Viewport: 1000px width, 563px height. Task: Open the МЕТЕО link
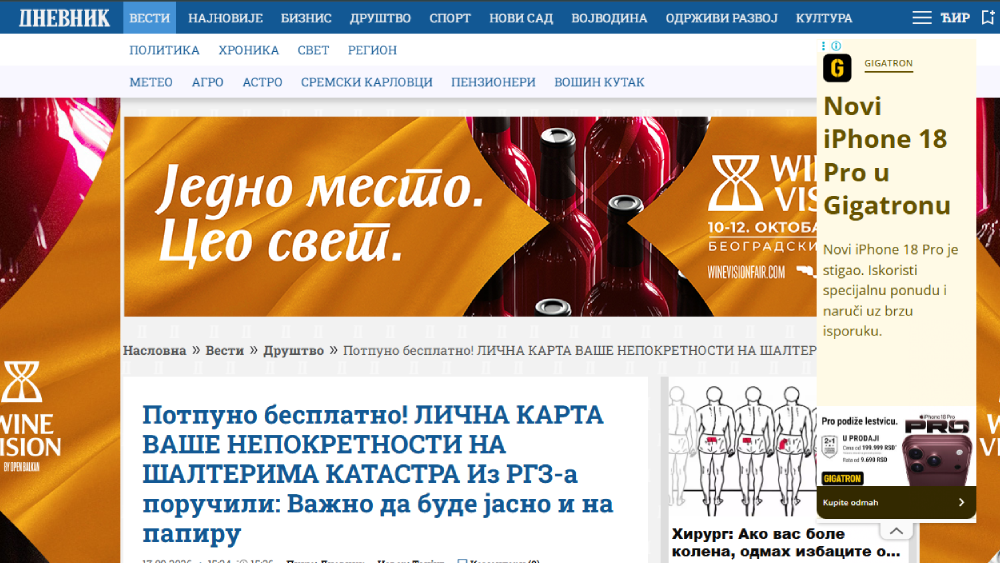coord(151,82)
